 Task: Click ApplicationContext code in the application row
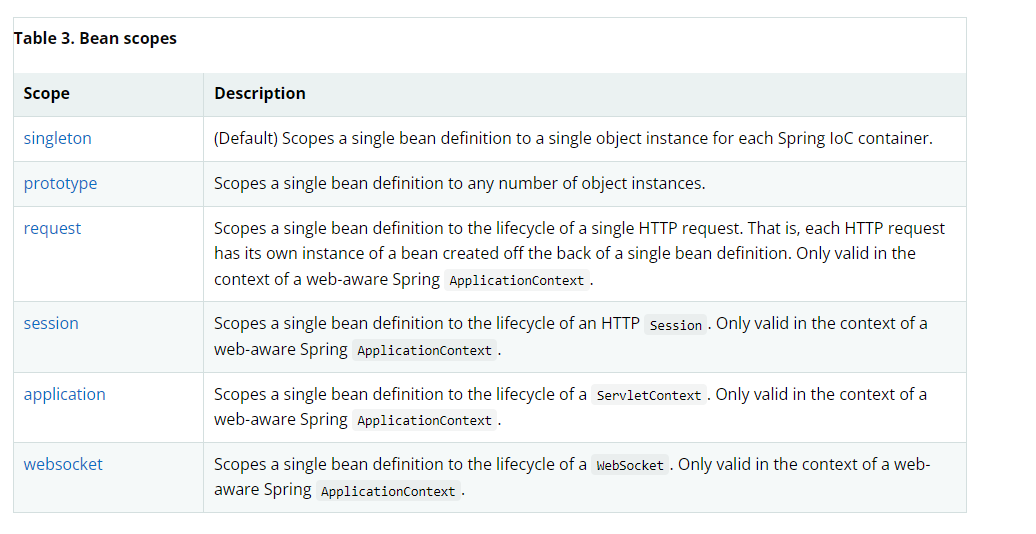[424, 421]
